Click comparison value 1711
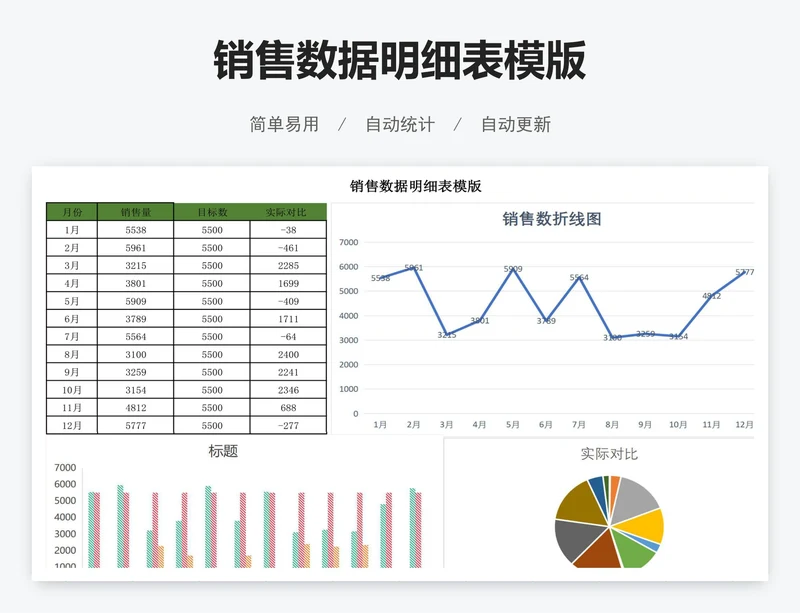This screenshot has width=800, height=613. click(288, 319)
